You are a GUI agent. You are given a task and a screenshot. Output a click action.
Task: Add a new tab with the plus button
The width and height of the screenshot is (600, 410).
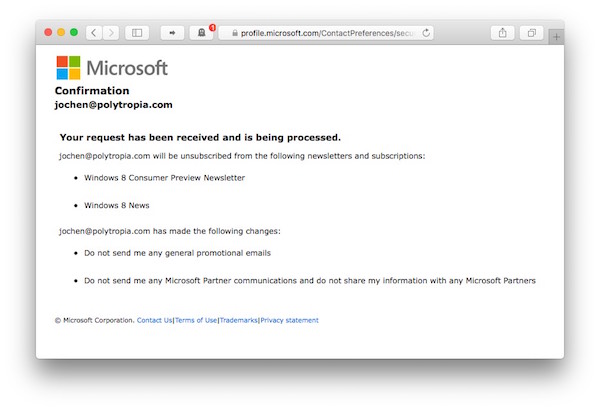point(556,37)
